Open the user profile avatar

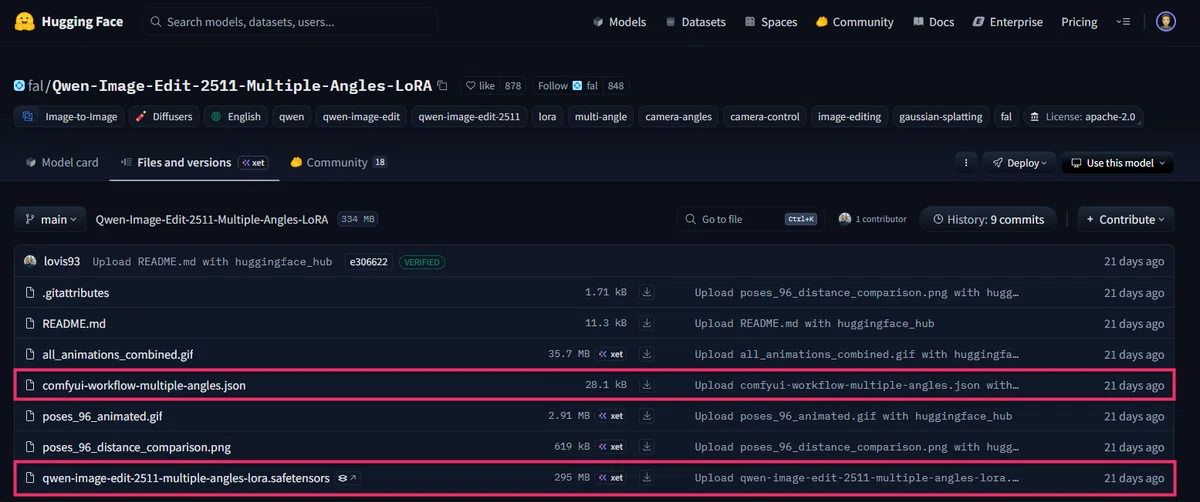(x=1166, y=22)
